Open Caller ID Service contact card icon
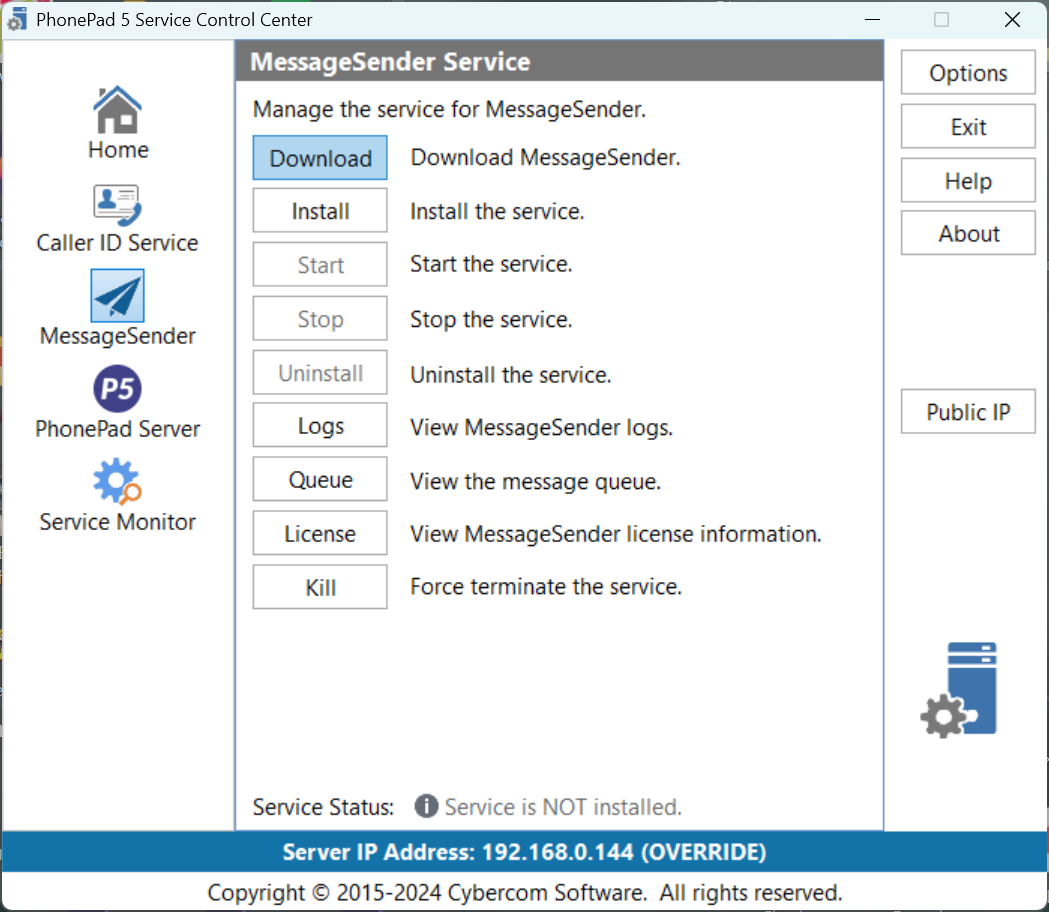This screenshot has height=912, width=1049. (x=117, y=205)
